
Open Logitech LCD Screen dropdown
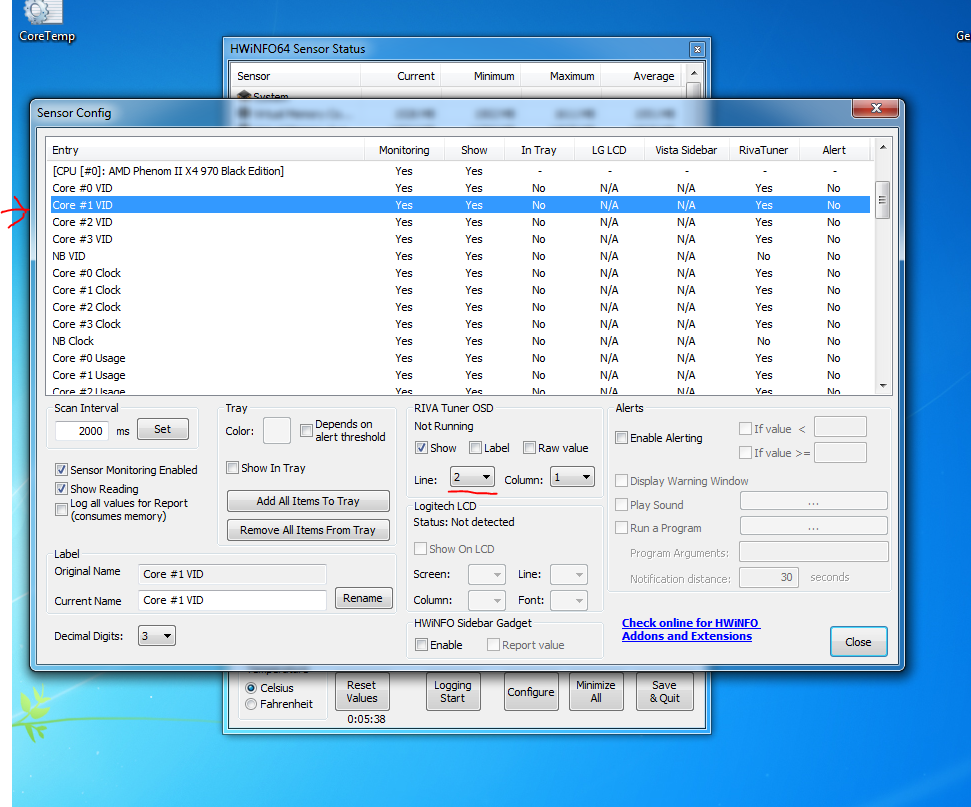pos(487,575)
